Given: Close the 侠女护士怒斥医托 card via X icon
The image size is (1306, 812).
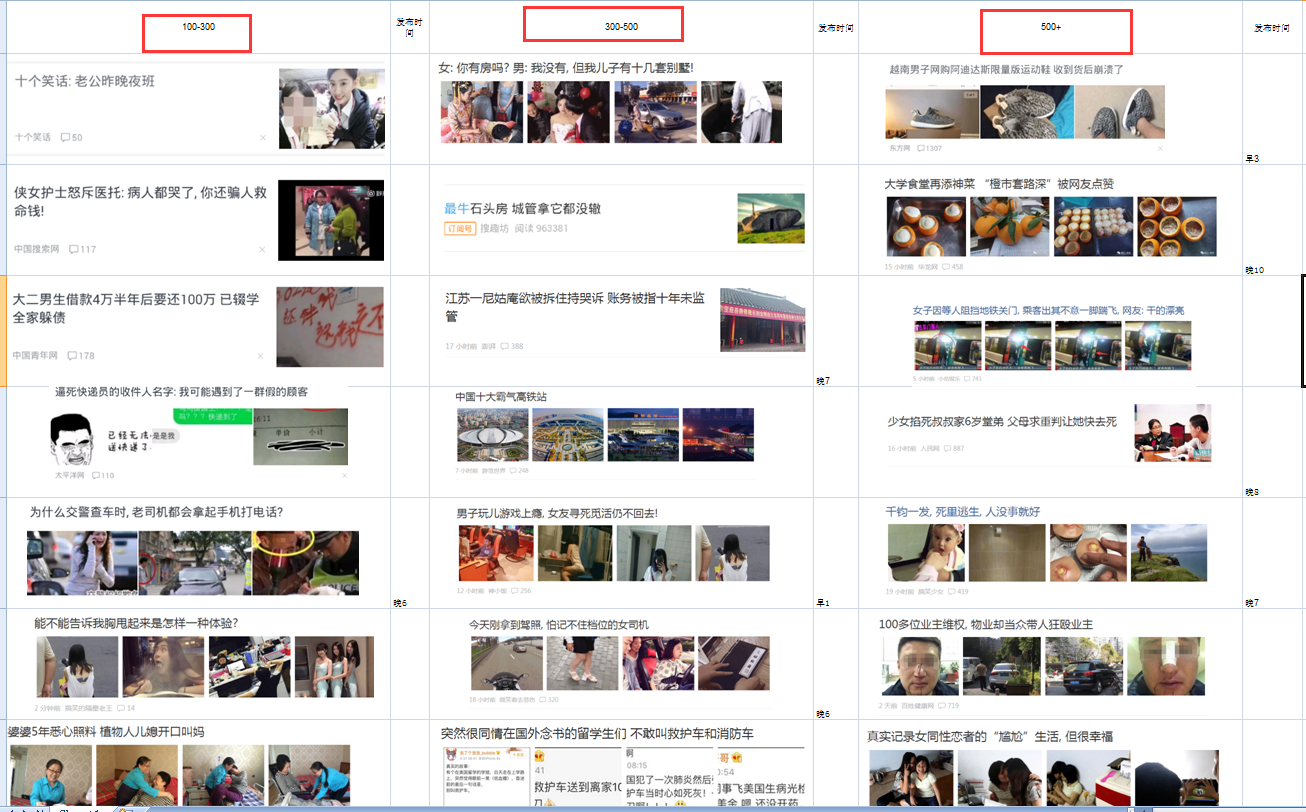Looking at the screenshot, I should pos(263,249).
